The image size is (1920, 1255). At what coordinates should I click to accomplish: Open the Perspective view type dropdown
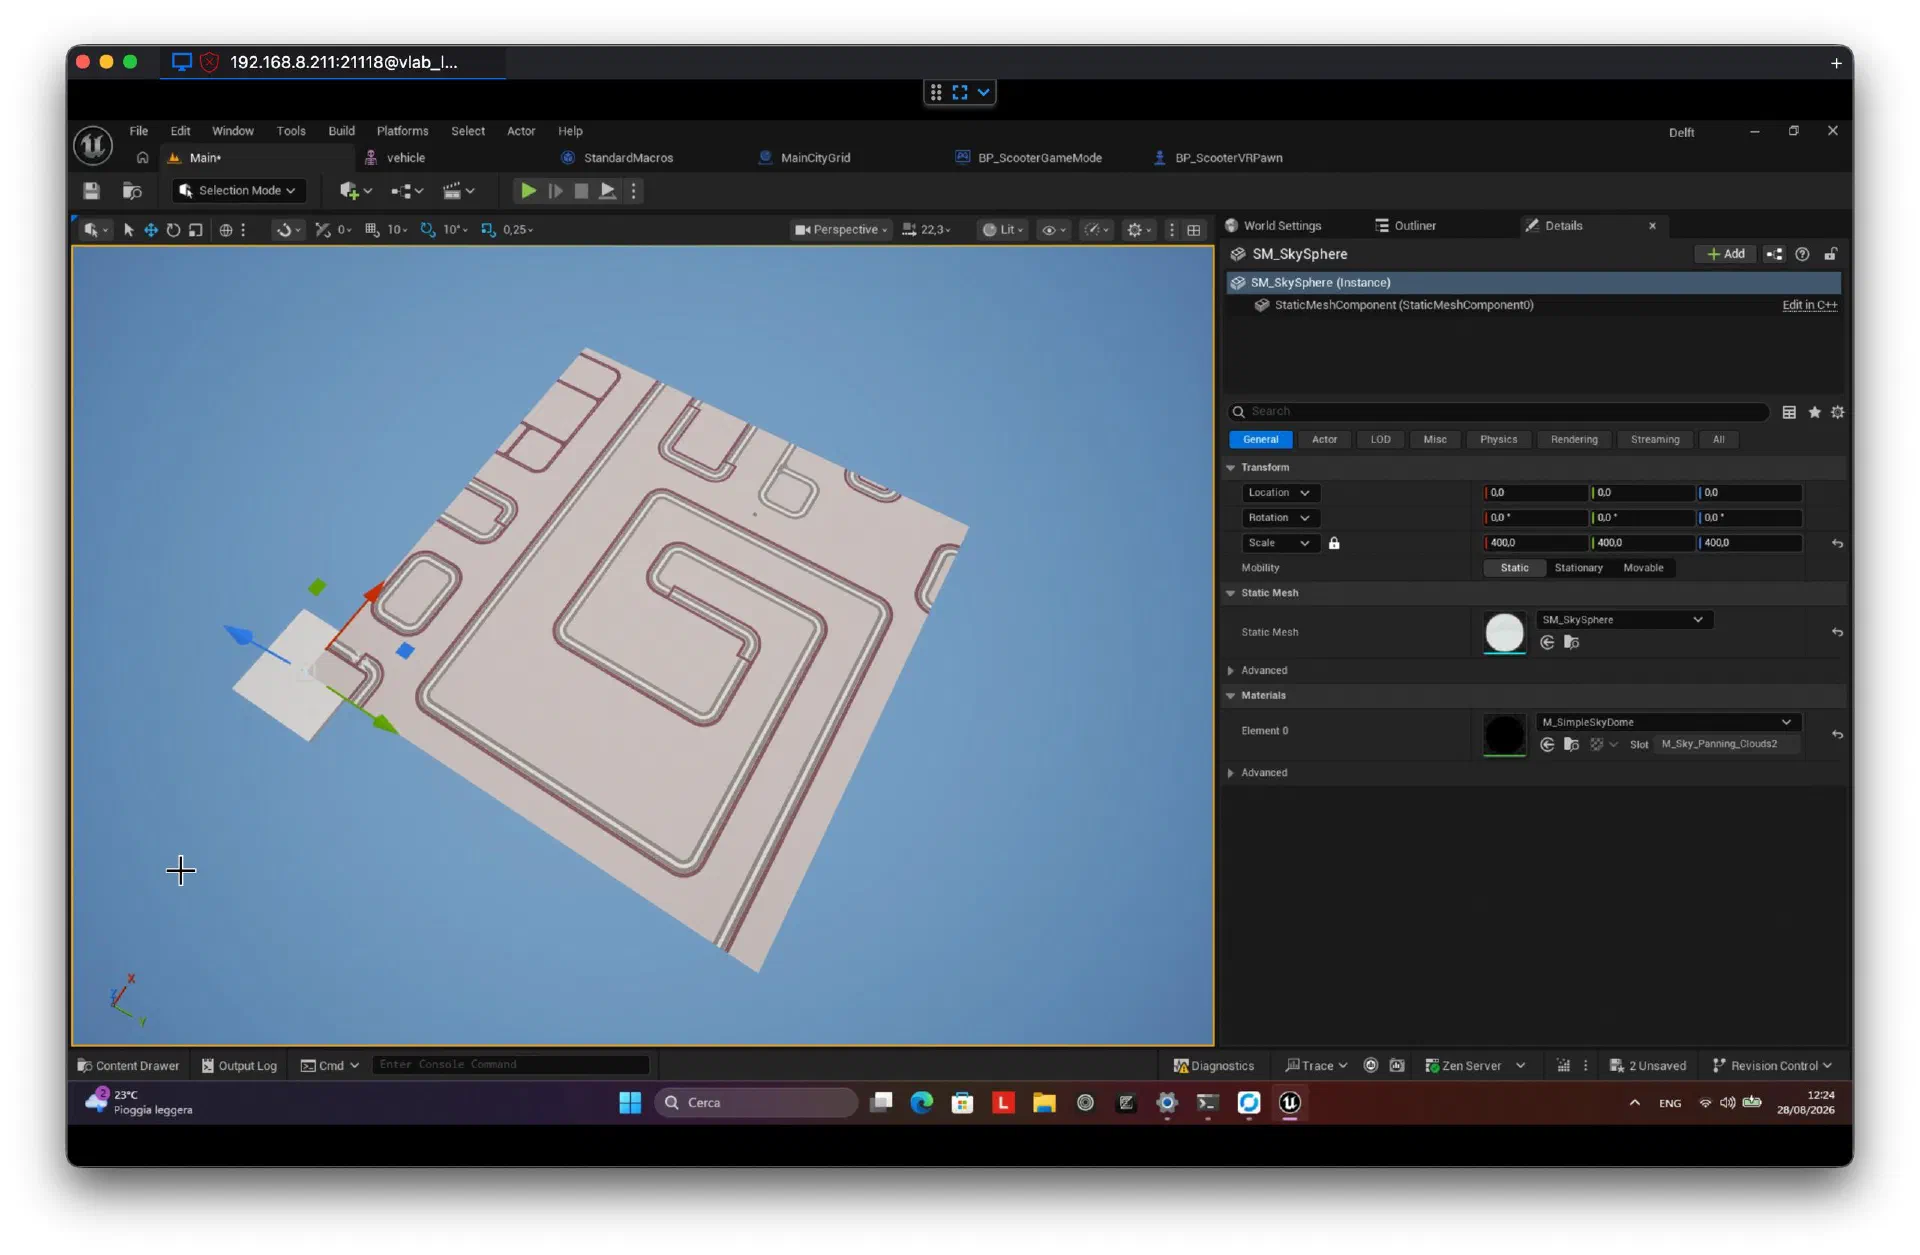(x=840, y=229)
